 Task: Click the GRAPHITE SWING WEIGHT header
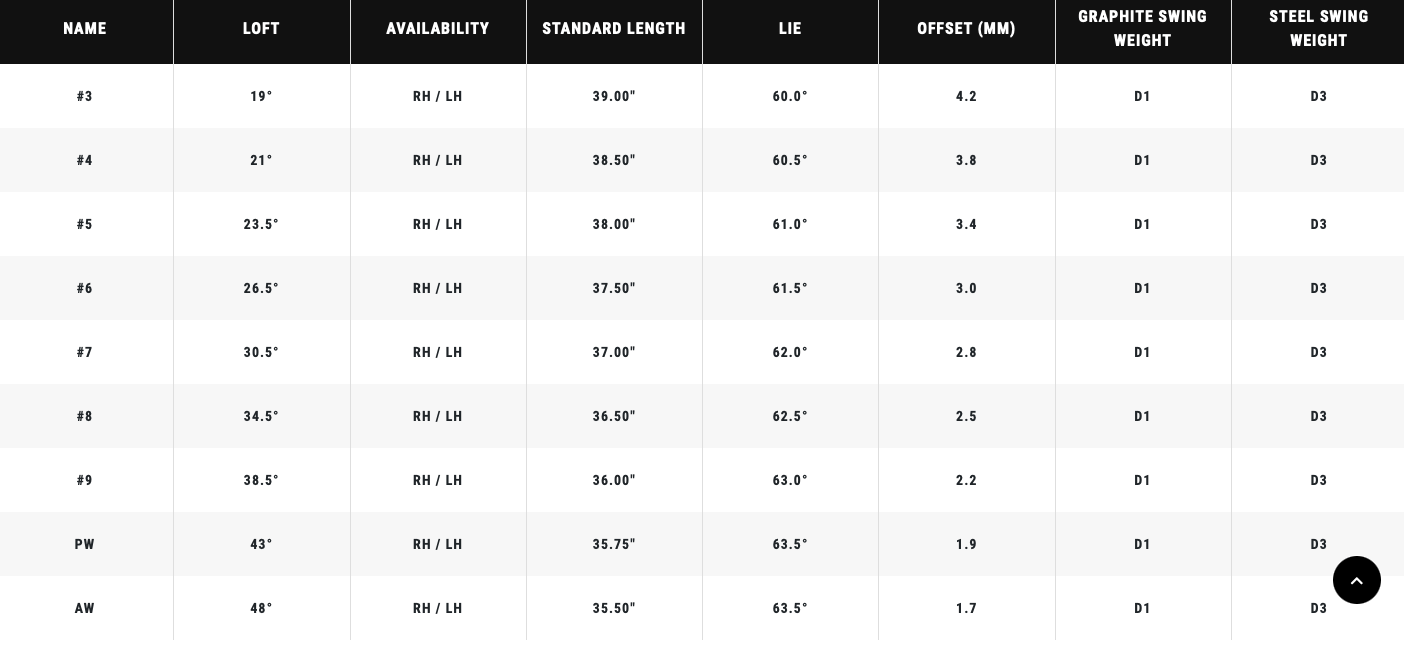[1142, 29]
